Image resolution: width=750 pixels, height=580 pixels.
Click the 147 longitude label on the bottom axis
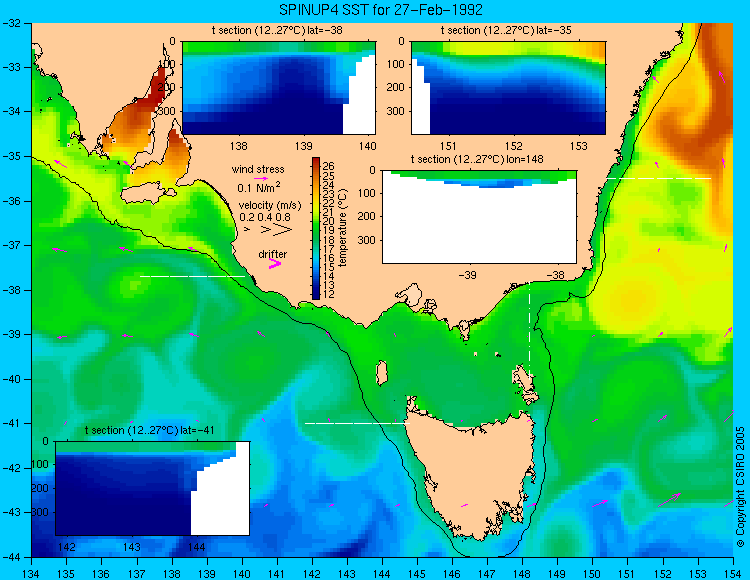[x=487, y=574]
